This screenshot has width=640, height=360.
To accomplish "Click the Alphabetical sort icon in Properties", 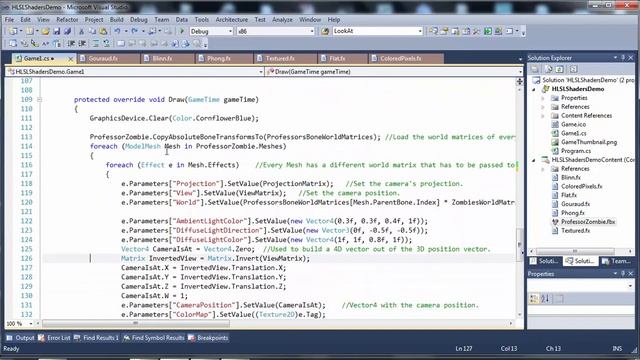I will tap(545, 299).
